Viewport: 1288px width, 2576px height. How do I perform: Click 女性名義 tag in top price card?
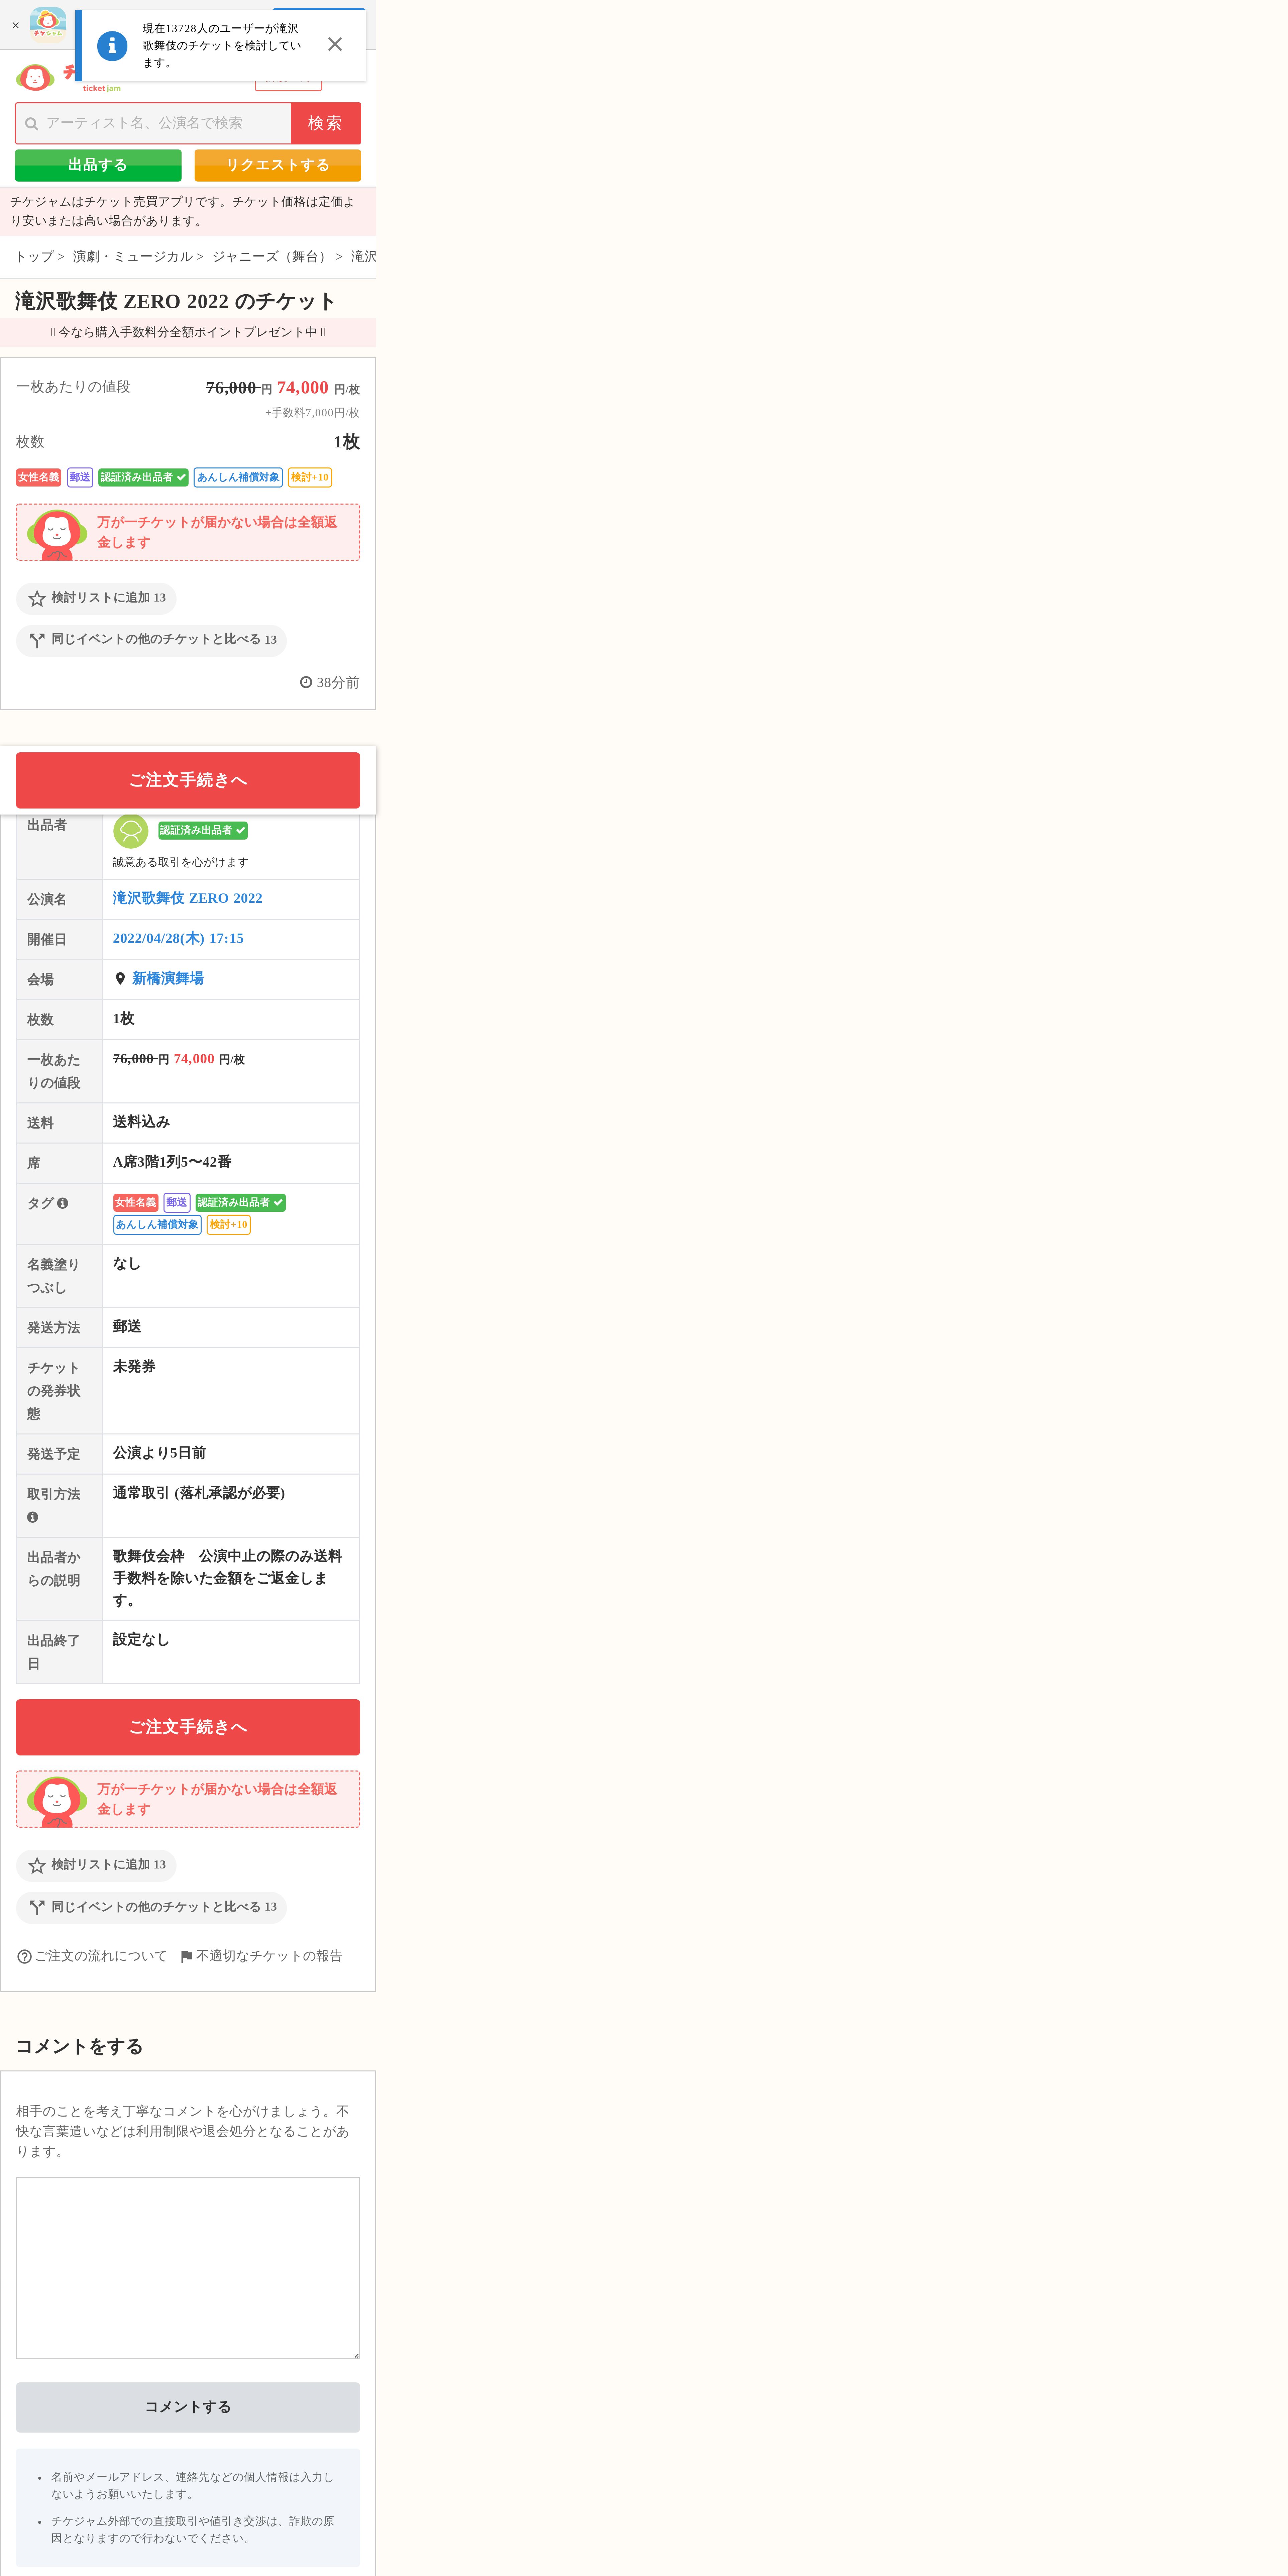tap(38, 477)
